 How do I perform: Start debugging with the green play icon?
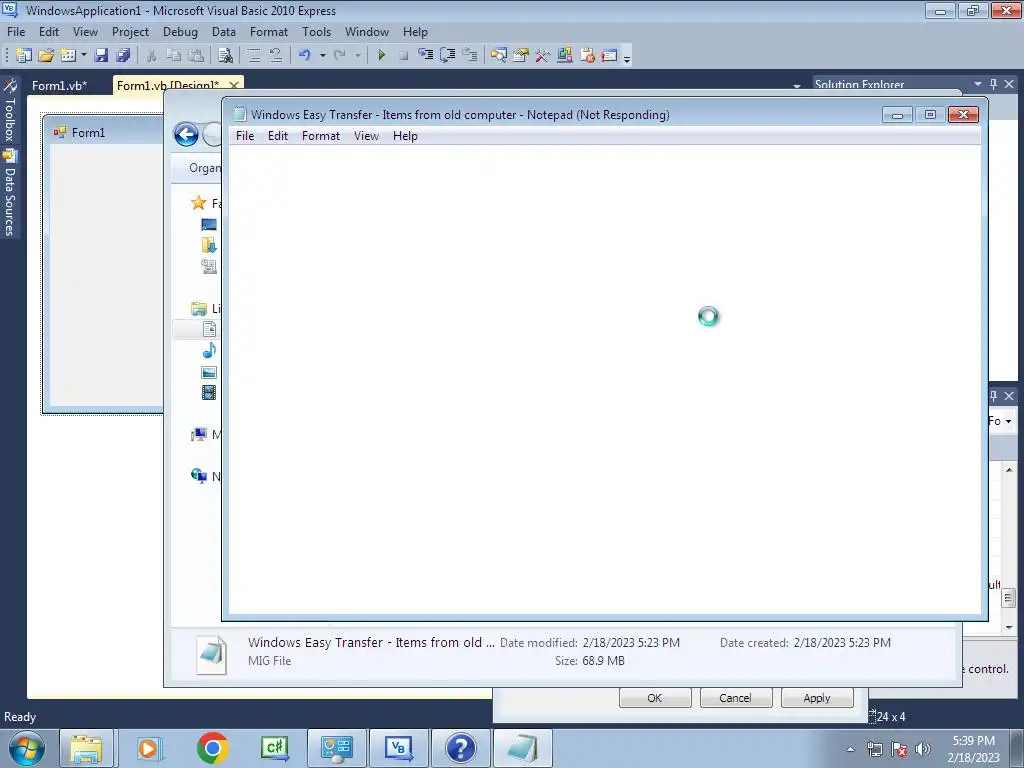[x=382, y=56]
